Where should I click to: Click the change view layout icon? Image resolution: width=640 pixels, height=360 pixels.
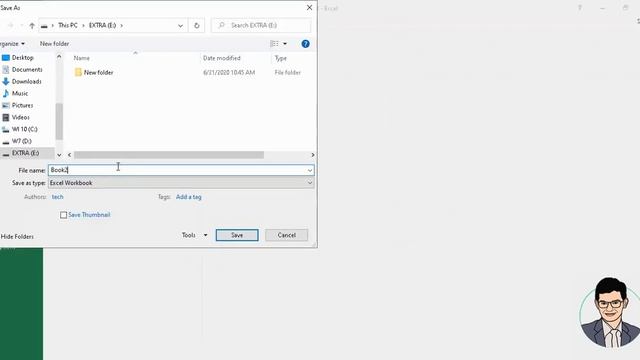pos(274,44)
